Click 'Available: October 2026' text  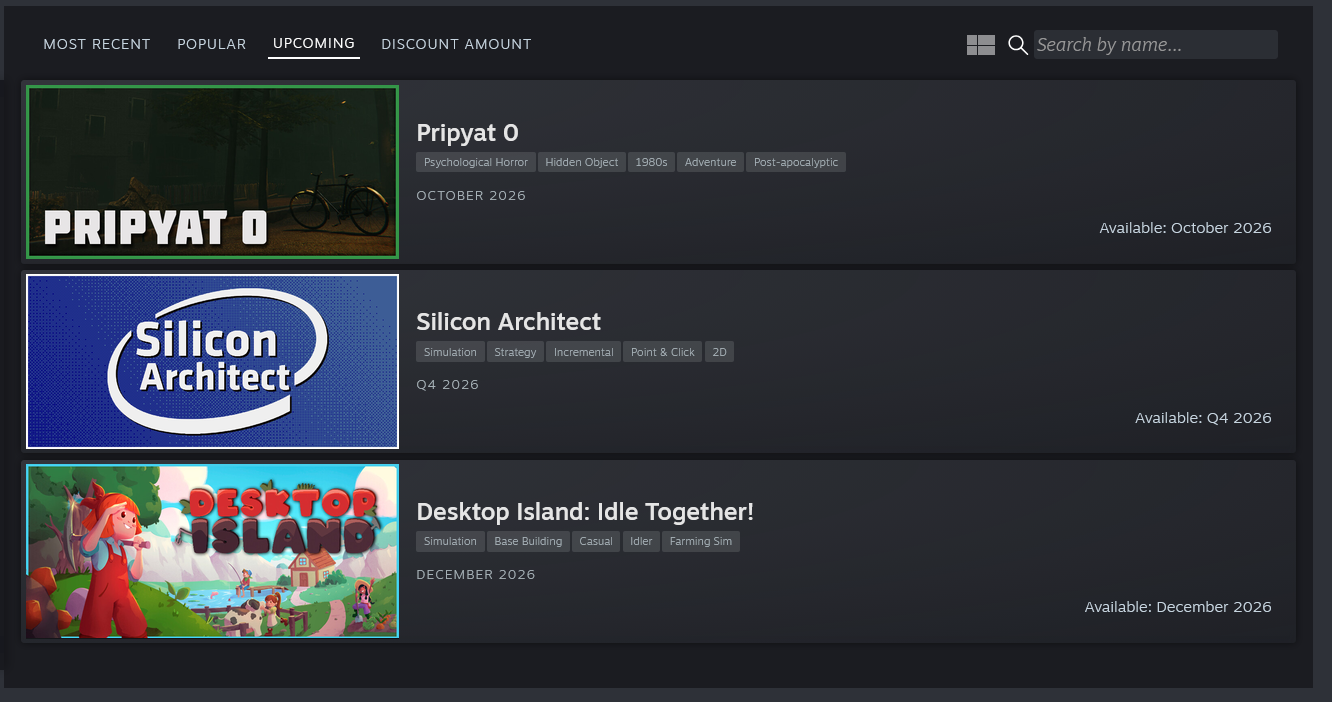(1185, 228)
